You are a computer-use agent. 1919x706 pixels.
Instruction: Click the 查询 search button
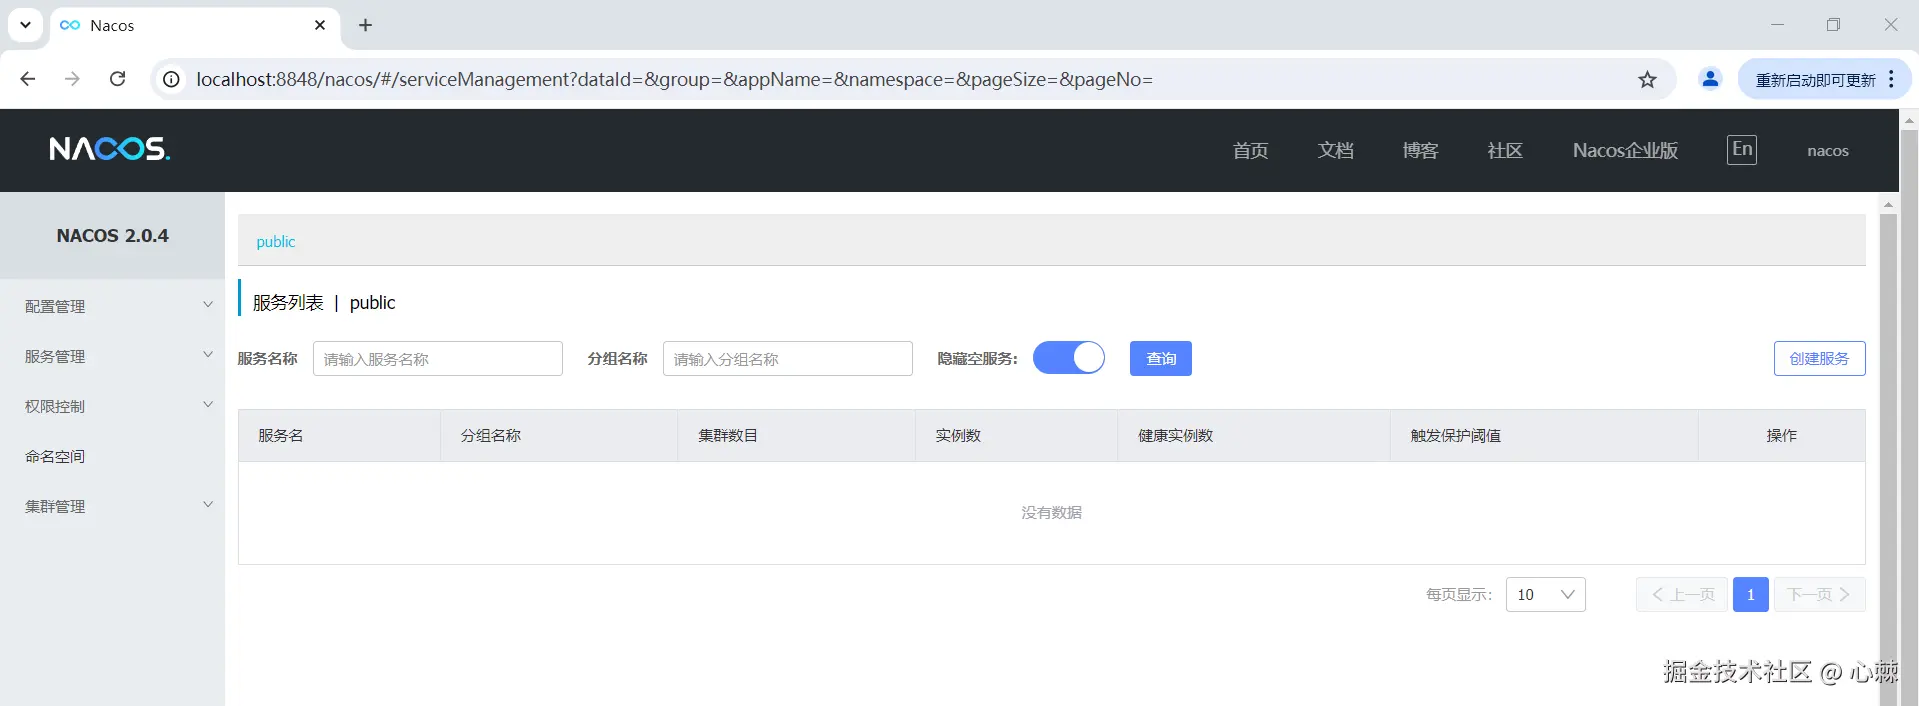point(1161,358)
